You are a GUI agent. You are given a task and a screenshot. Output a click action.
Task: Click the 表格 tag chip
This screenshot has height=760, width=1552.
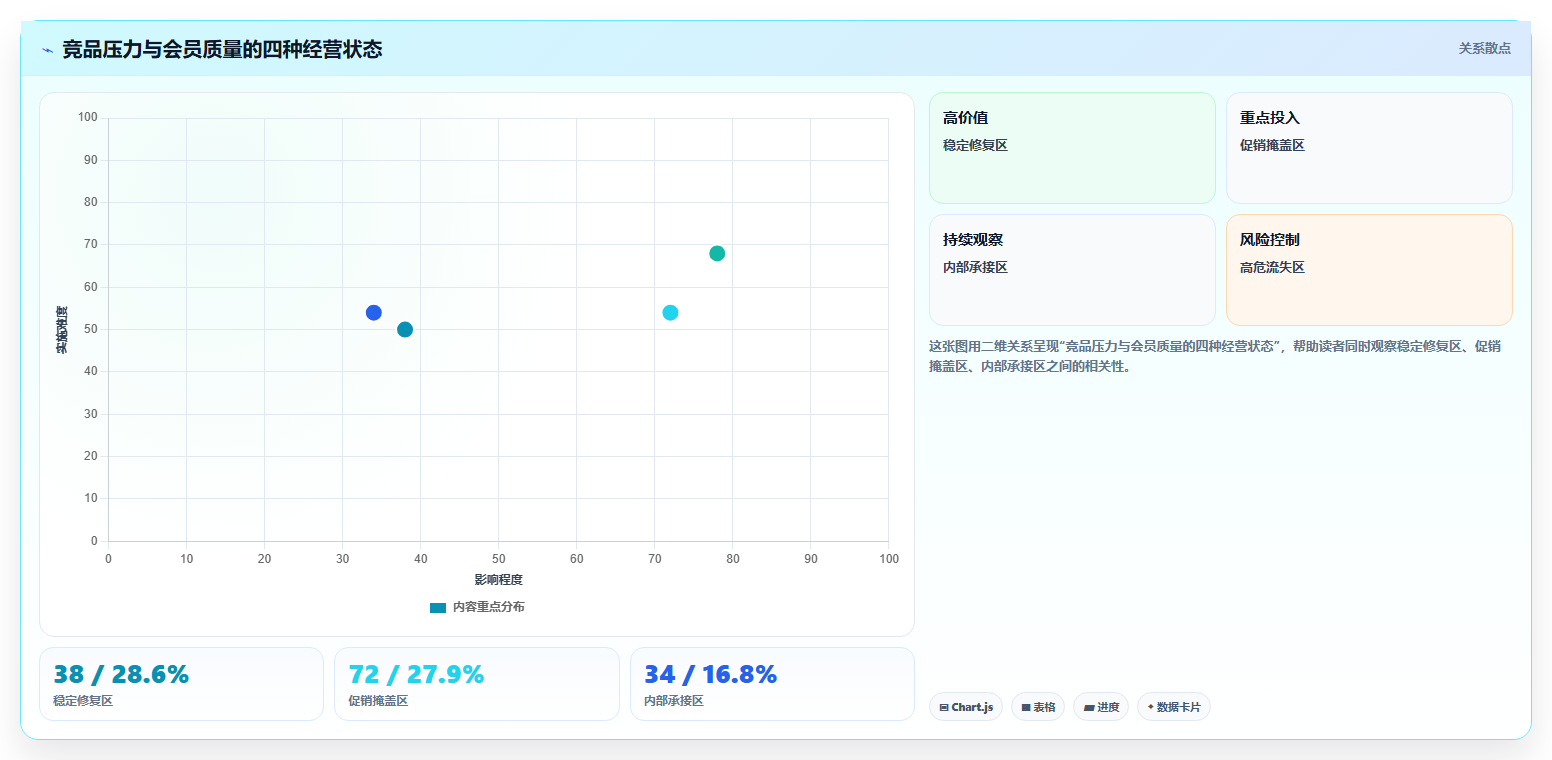click(x=1038, y=707)
